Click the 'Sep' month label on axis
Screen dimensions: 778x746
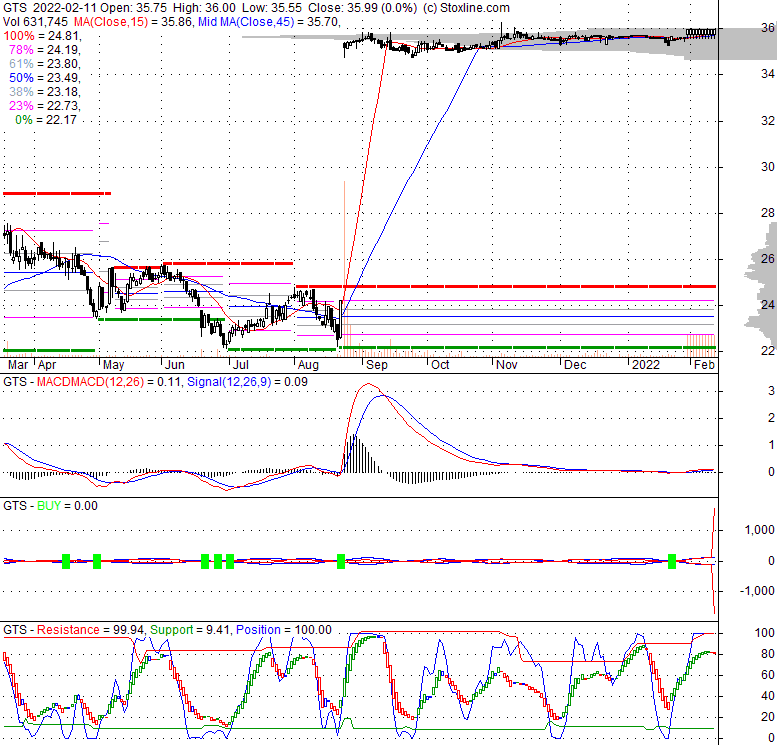[x=377, y=365]
